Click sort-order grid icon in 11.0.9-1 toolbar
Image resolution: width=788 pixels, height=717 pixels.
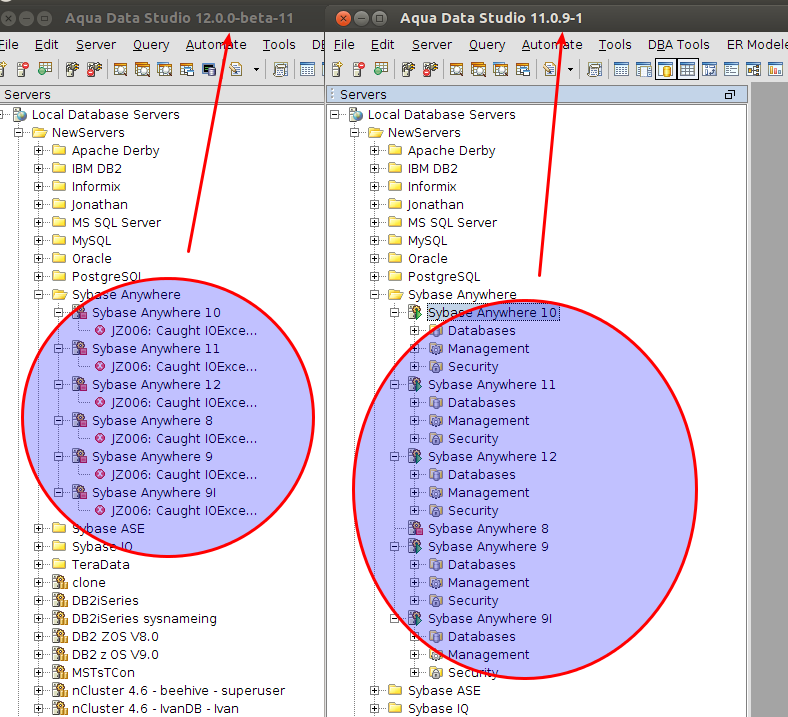point(709,69)
